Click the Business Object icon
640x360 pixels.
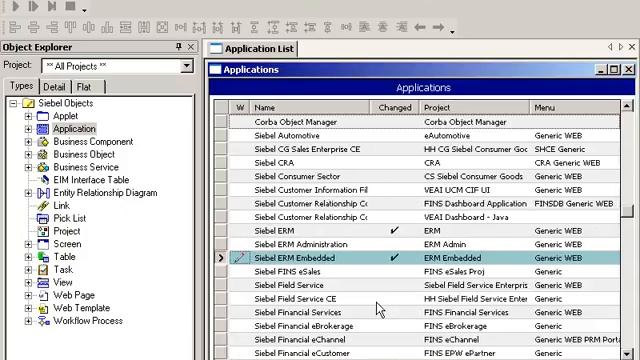tap(43, 155)
